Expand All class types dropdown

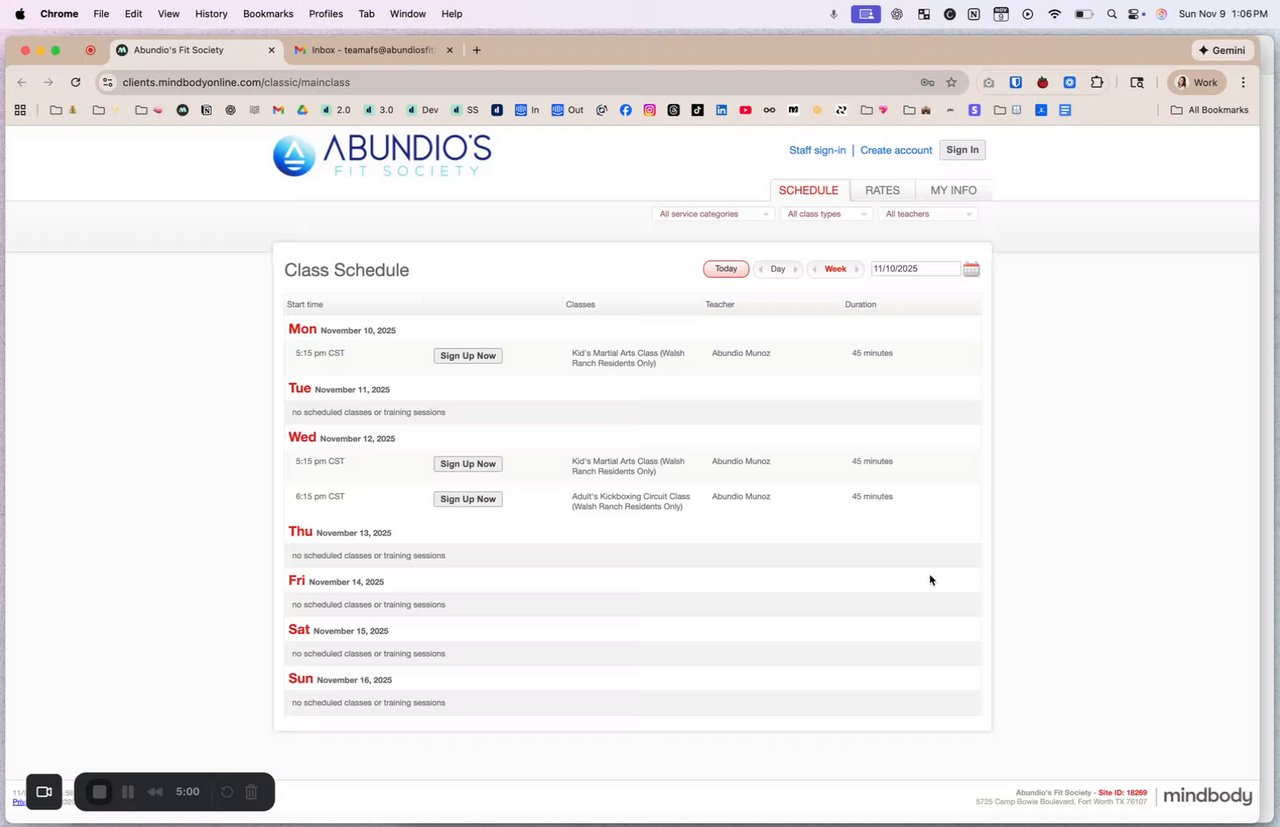(826, 214)
